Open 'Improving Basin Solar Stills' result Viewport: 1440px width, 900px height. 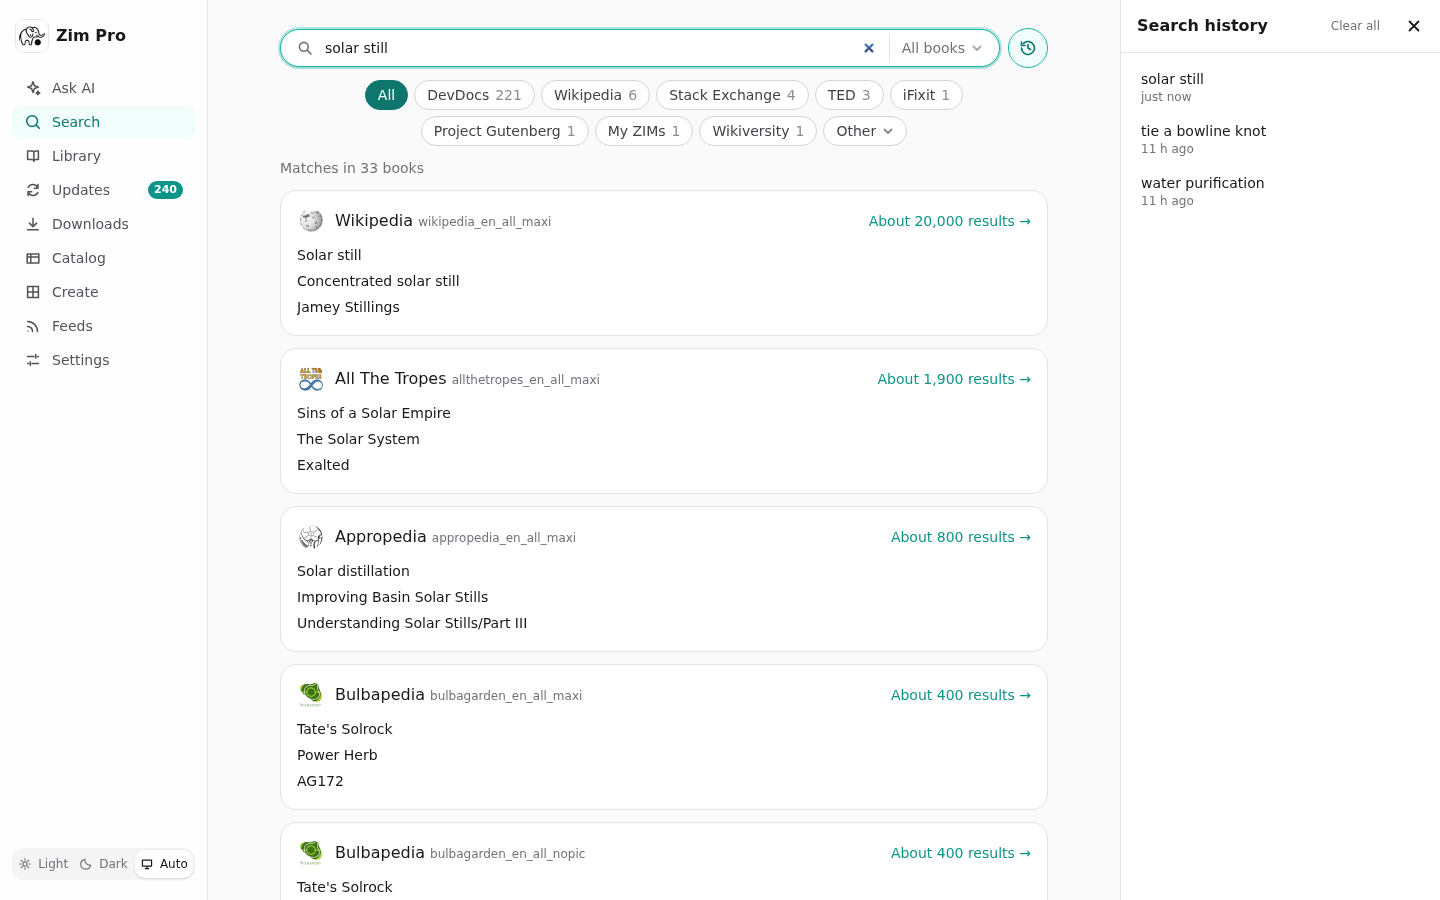click(392, 597)
